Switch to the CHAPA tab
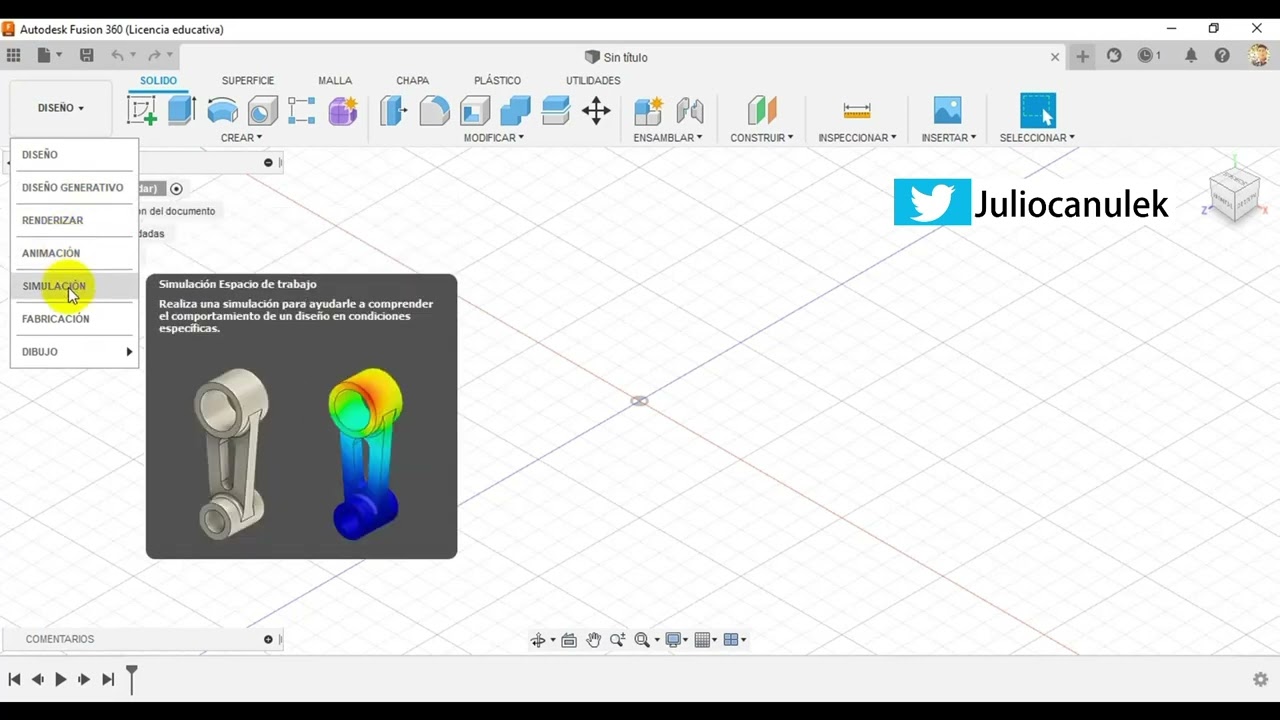 coord(412,80)
